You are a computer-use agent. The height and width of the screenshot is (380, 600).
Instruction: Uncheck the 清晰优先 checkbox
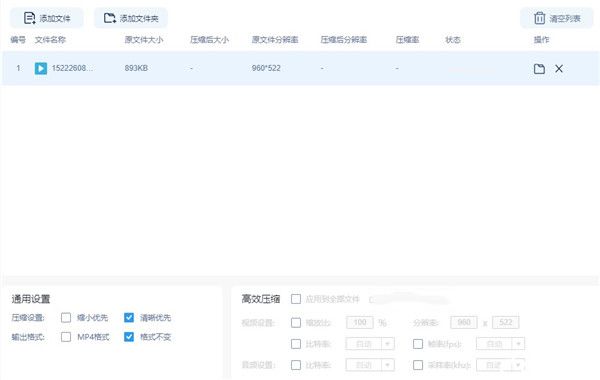(129, 318)
